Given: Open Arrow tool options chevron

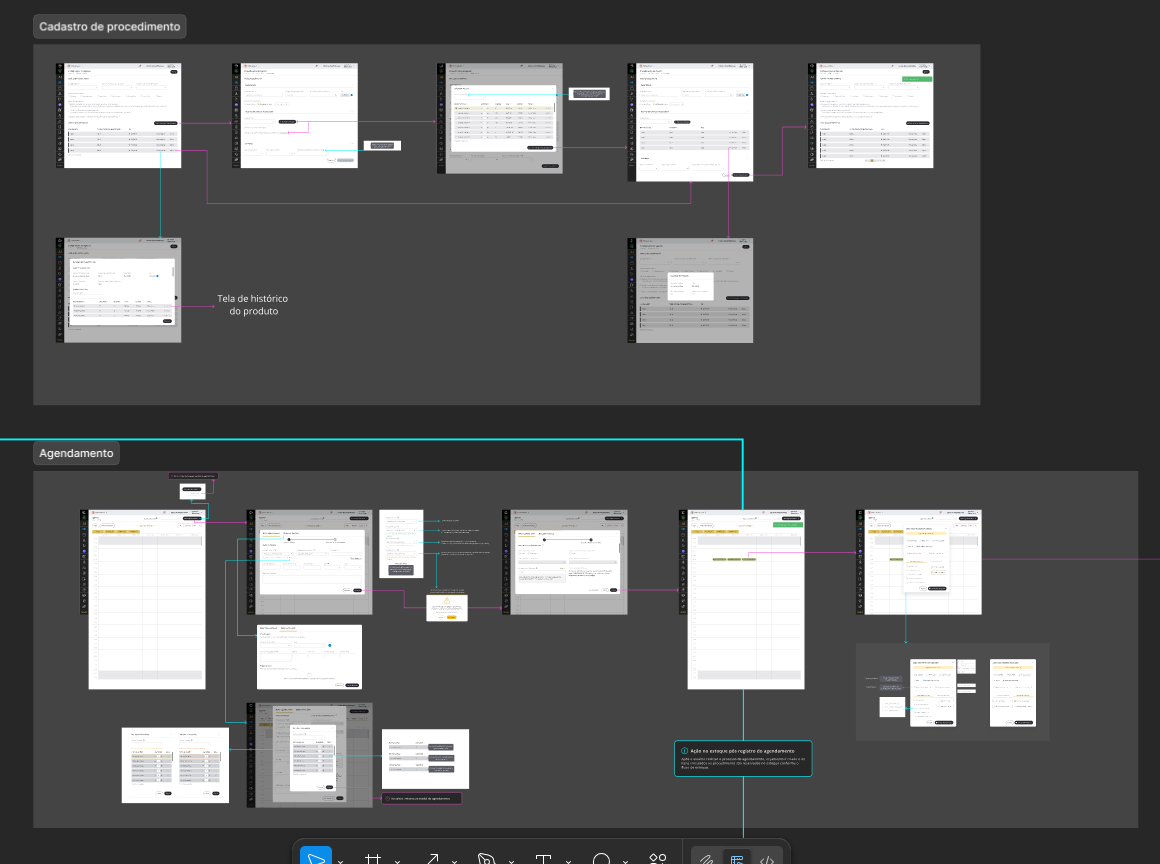Looking at the screenshot, I should click(454, 861).
